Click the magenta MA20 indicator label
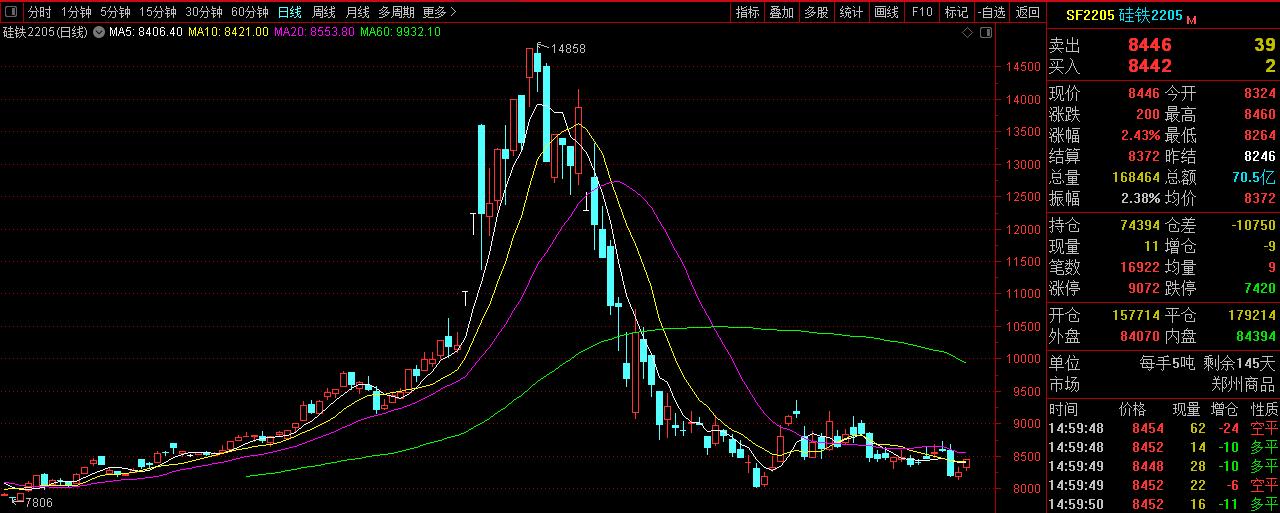The width and height of the screenshot is (1280, 513). pyautogui.click(x=314, y=32)
